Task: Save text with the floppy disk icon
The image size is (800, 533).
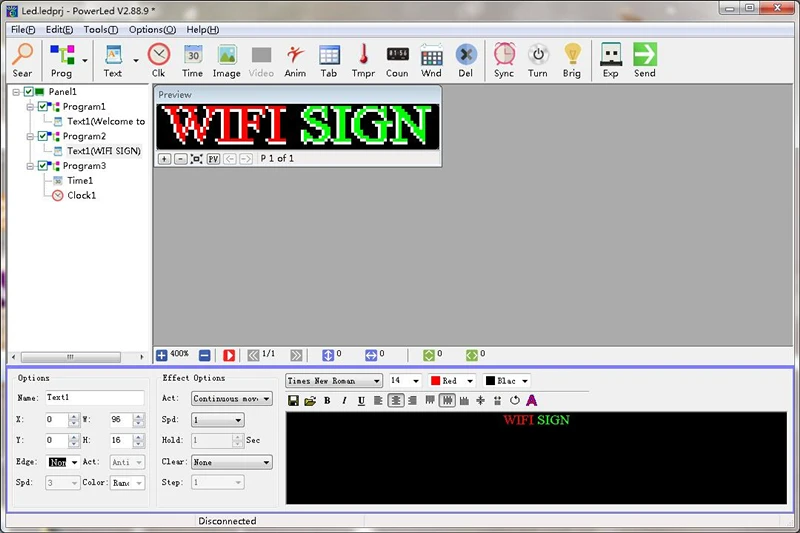Action: point(293,401)
